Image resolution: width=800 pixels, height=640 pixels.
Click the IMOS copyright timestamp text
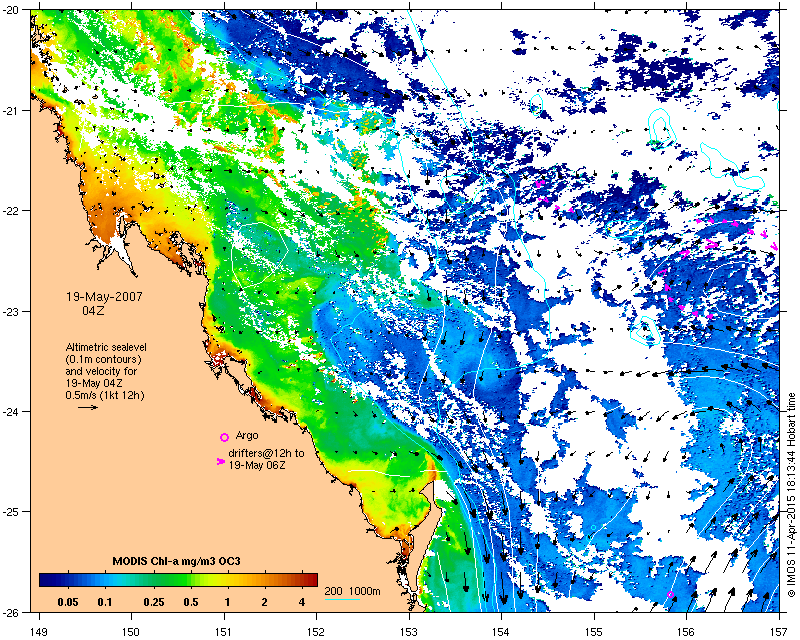[x=791, y=495]
